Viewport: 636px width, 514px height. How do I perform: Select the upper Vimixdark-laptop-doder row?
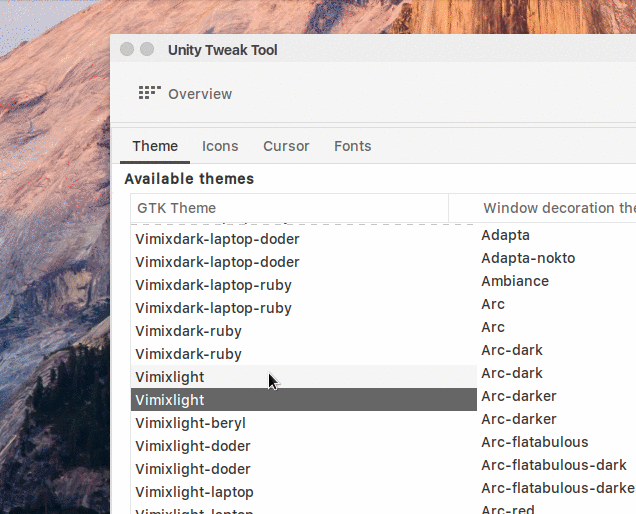point(304,239)
